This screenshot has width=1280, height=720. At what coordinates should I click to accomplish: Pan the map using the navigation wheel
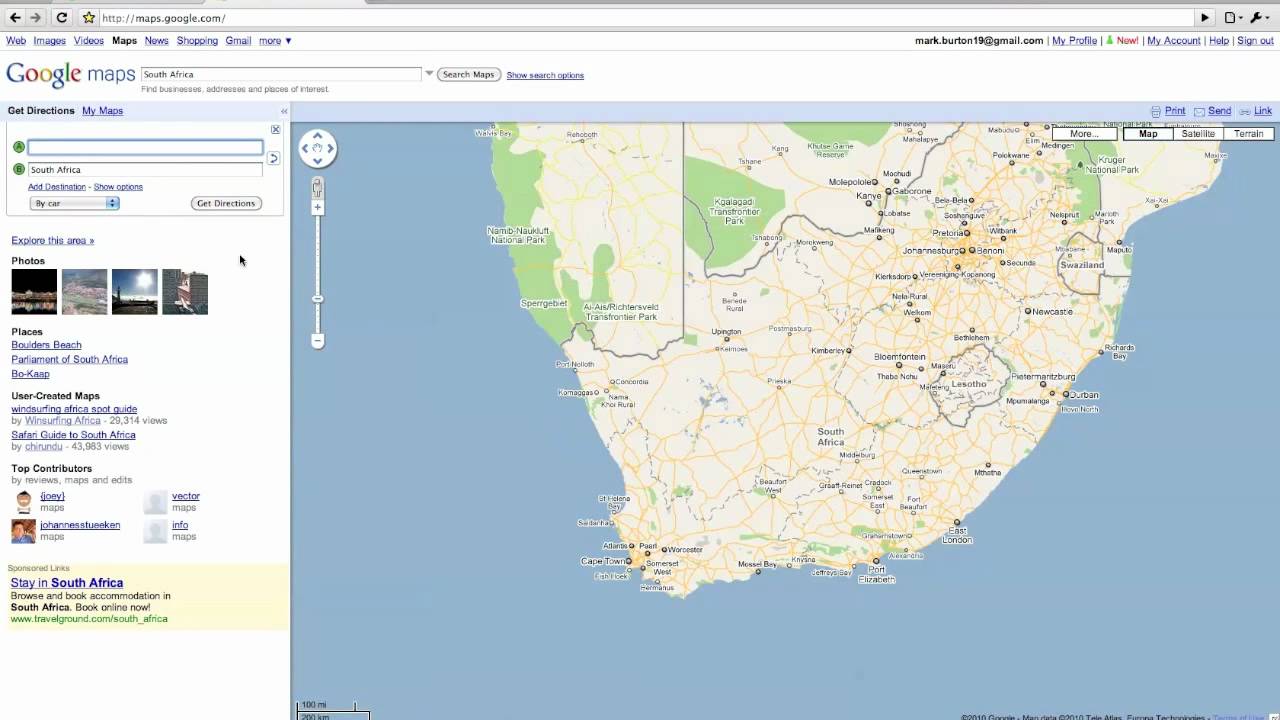click(x=318, y=148)
